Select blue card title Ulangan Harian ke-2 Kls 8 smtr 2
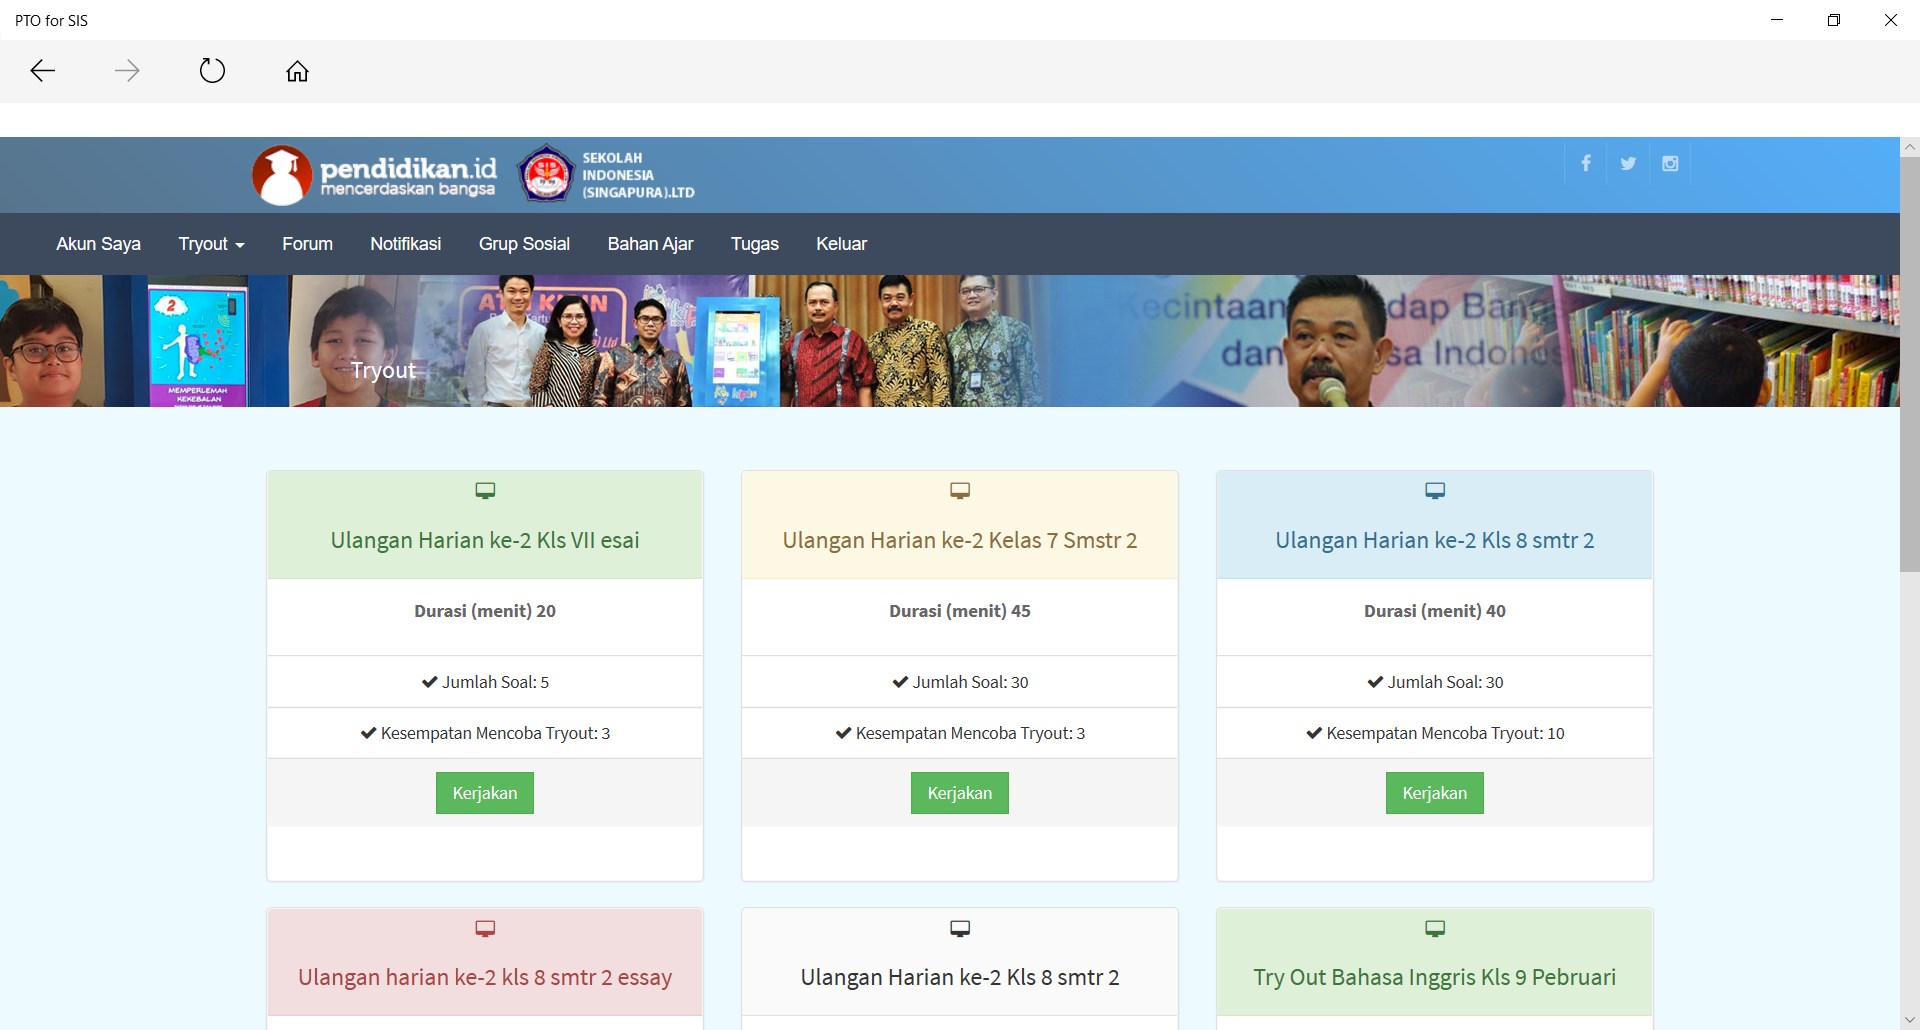The width and height of the screenshot is (1920, 1030). pos(1435,540)
